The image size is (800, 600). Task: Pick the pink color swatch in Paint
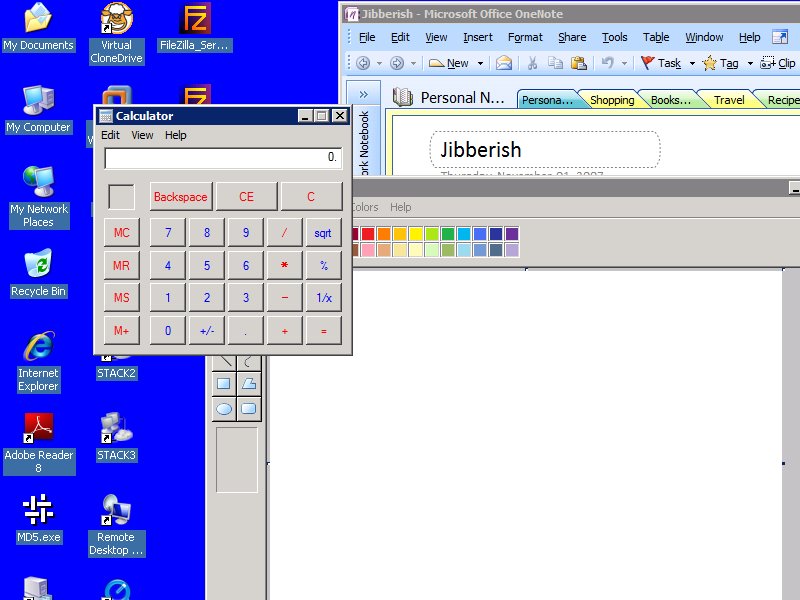(368, 249)
